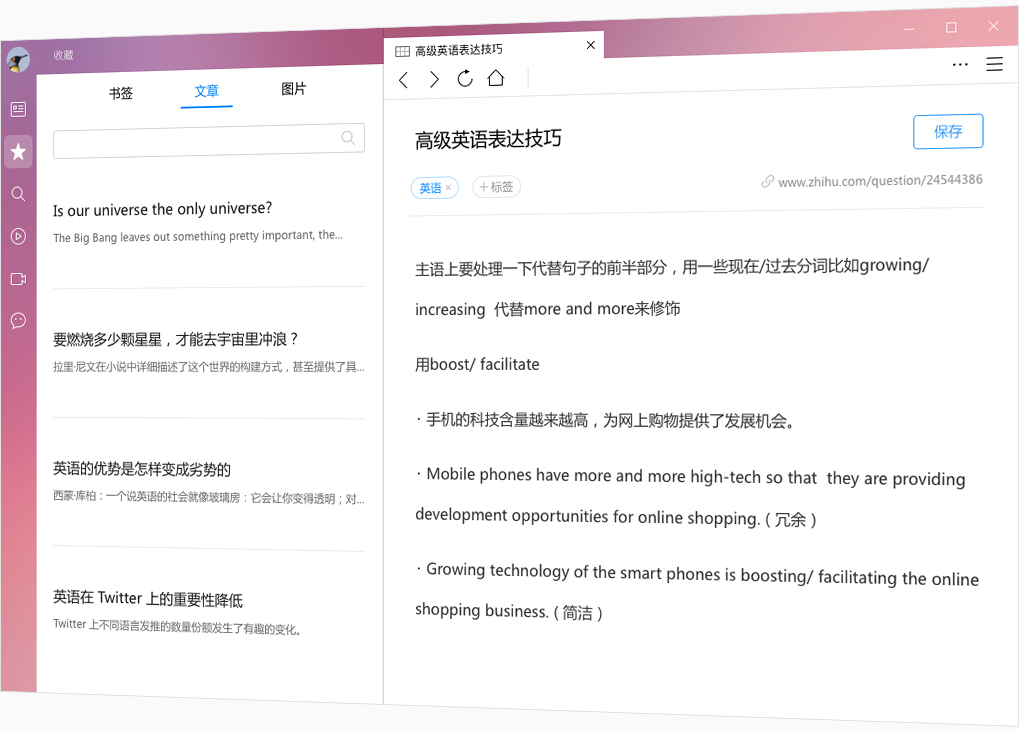1019x731 pixels.
Task: Open the search icon in sidebar
Action: 18,194
